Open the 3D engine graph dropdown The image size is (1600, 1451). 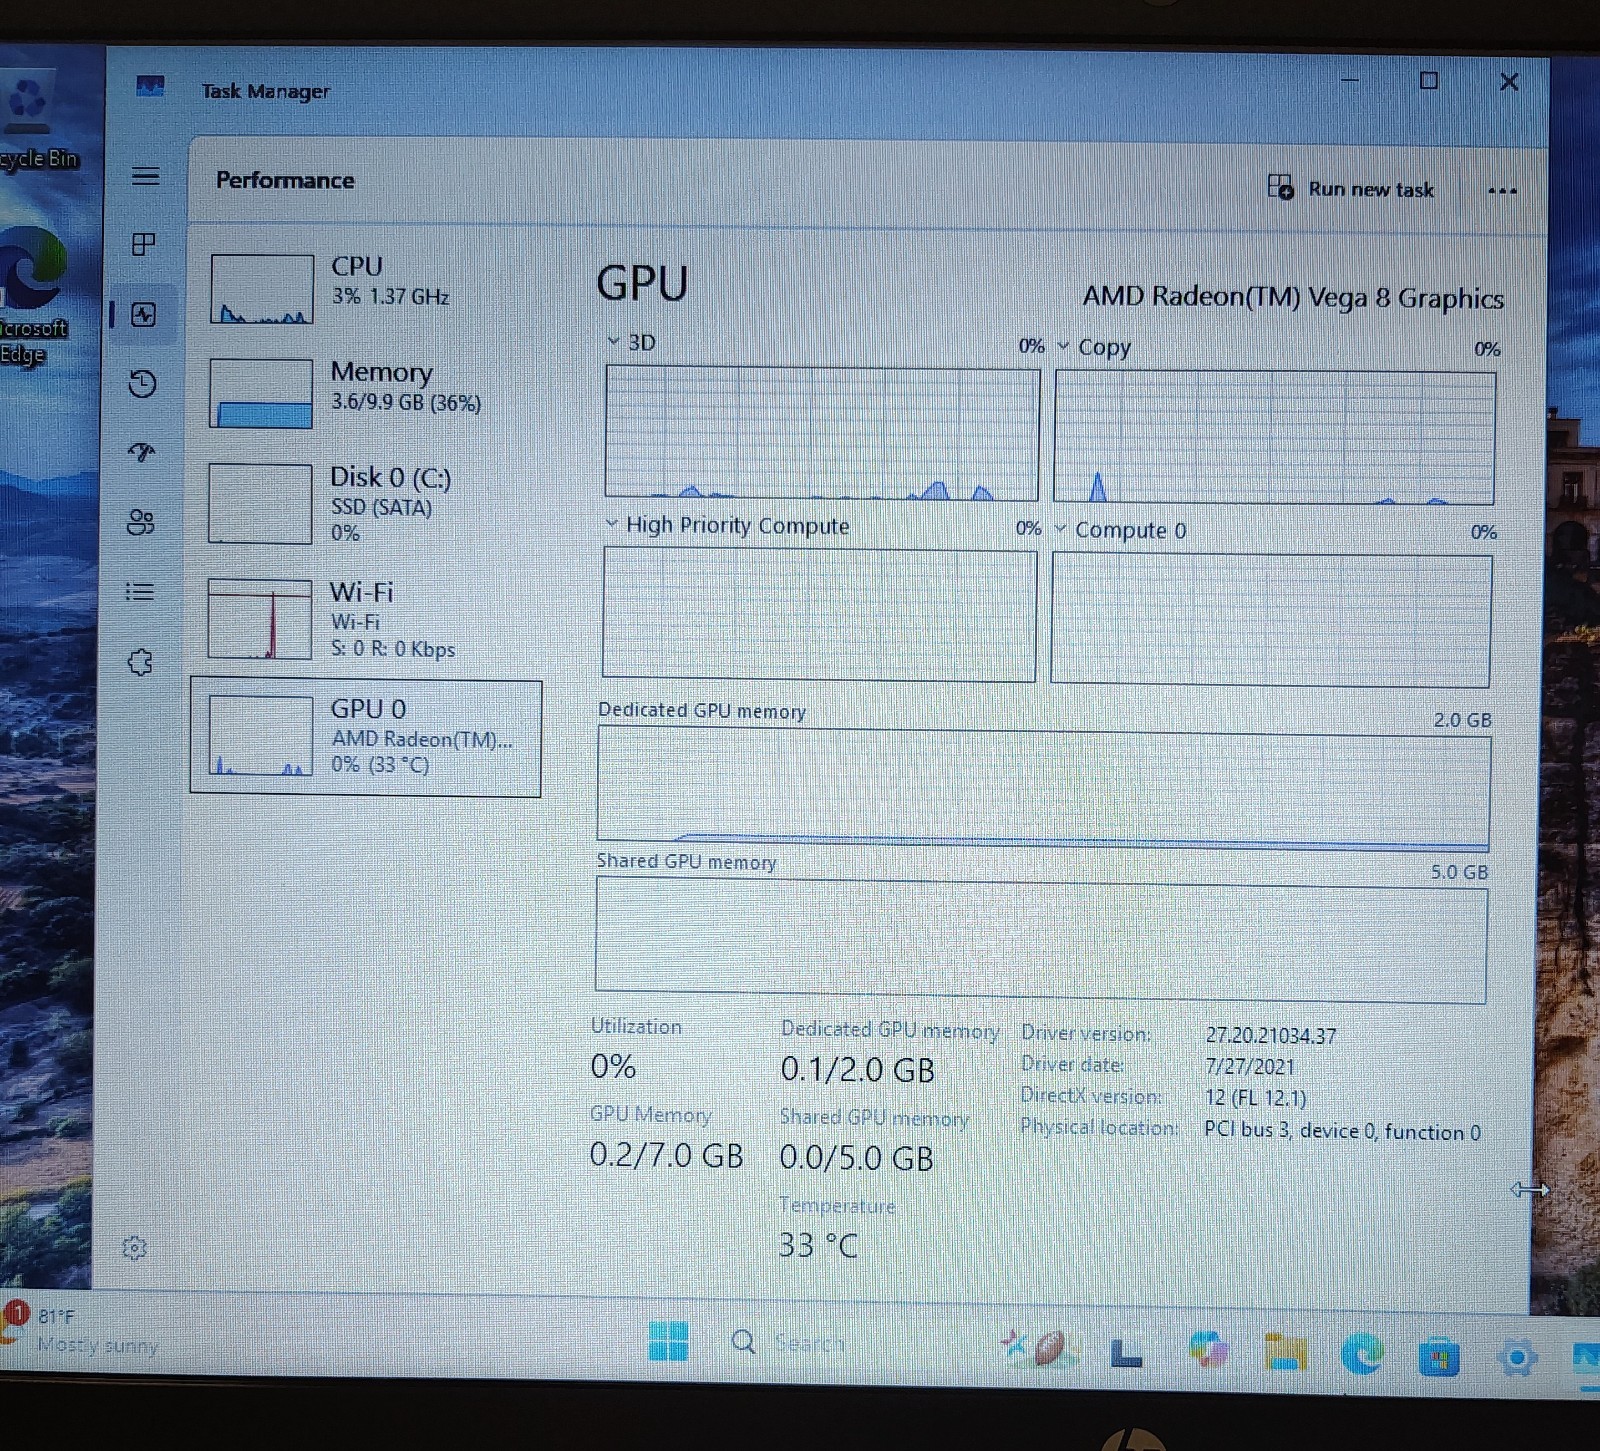[x=613, y=341]
